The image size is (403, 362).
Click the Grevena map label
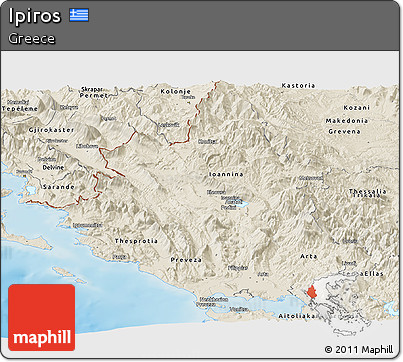[x=344, y=131]
